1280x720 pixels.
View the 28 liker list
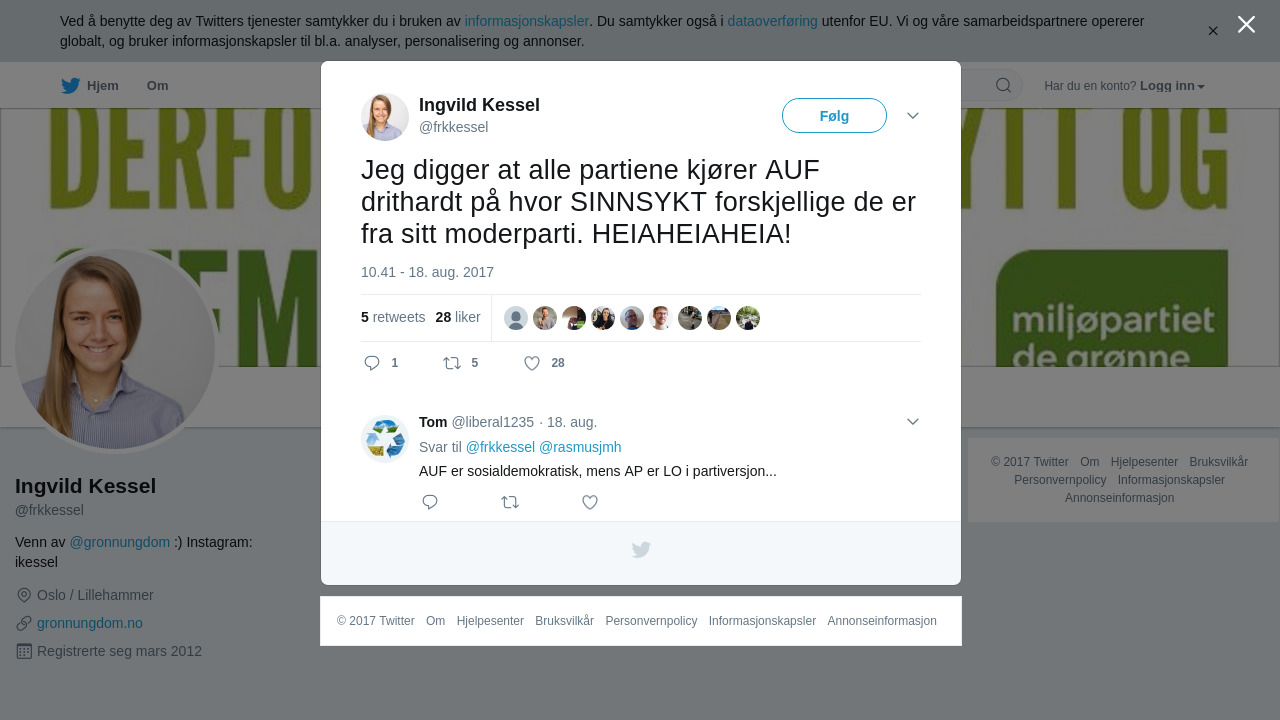(458, 317)
